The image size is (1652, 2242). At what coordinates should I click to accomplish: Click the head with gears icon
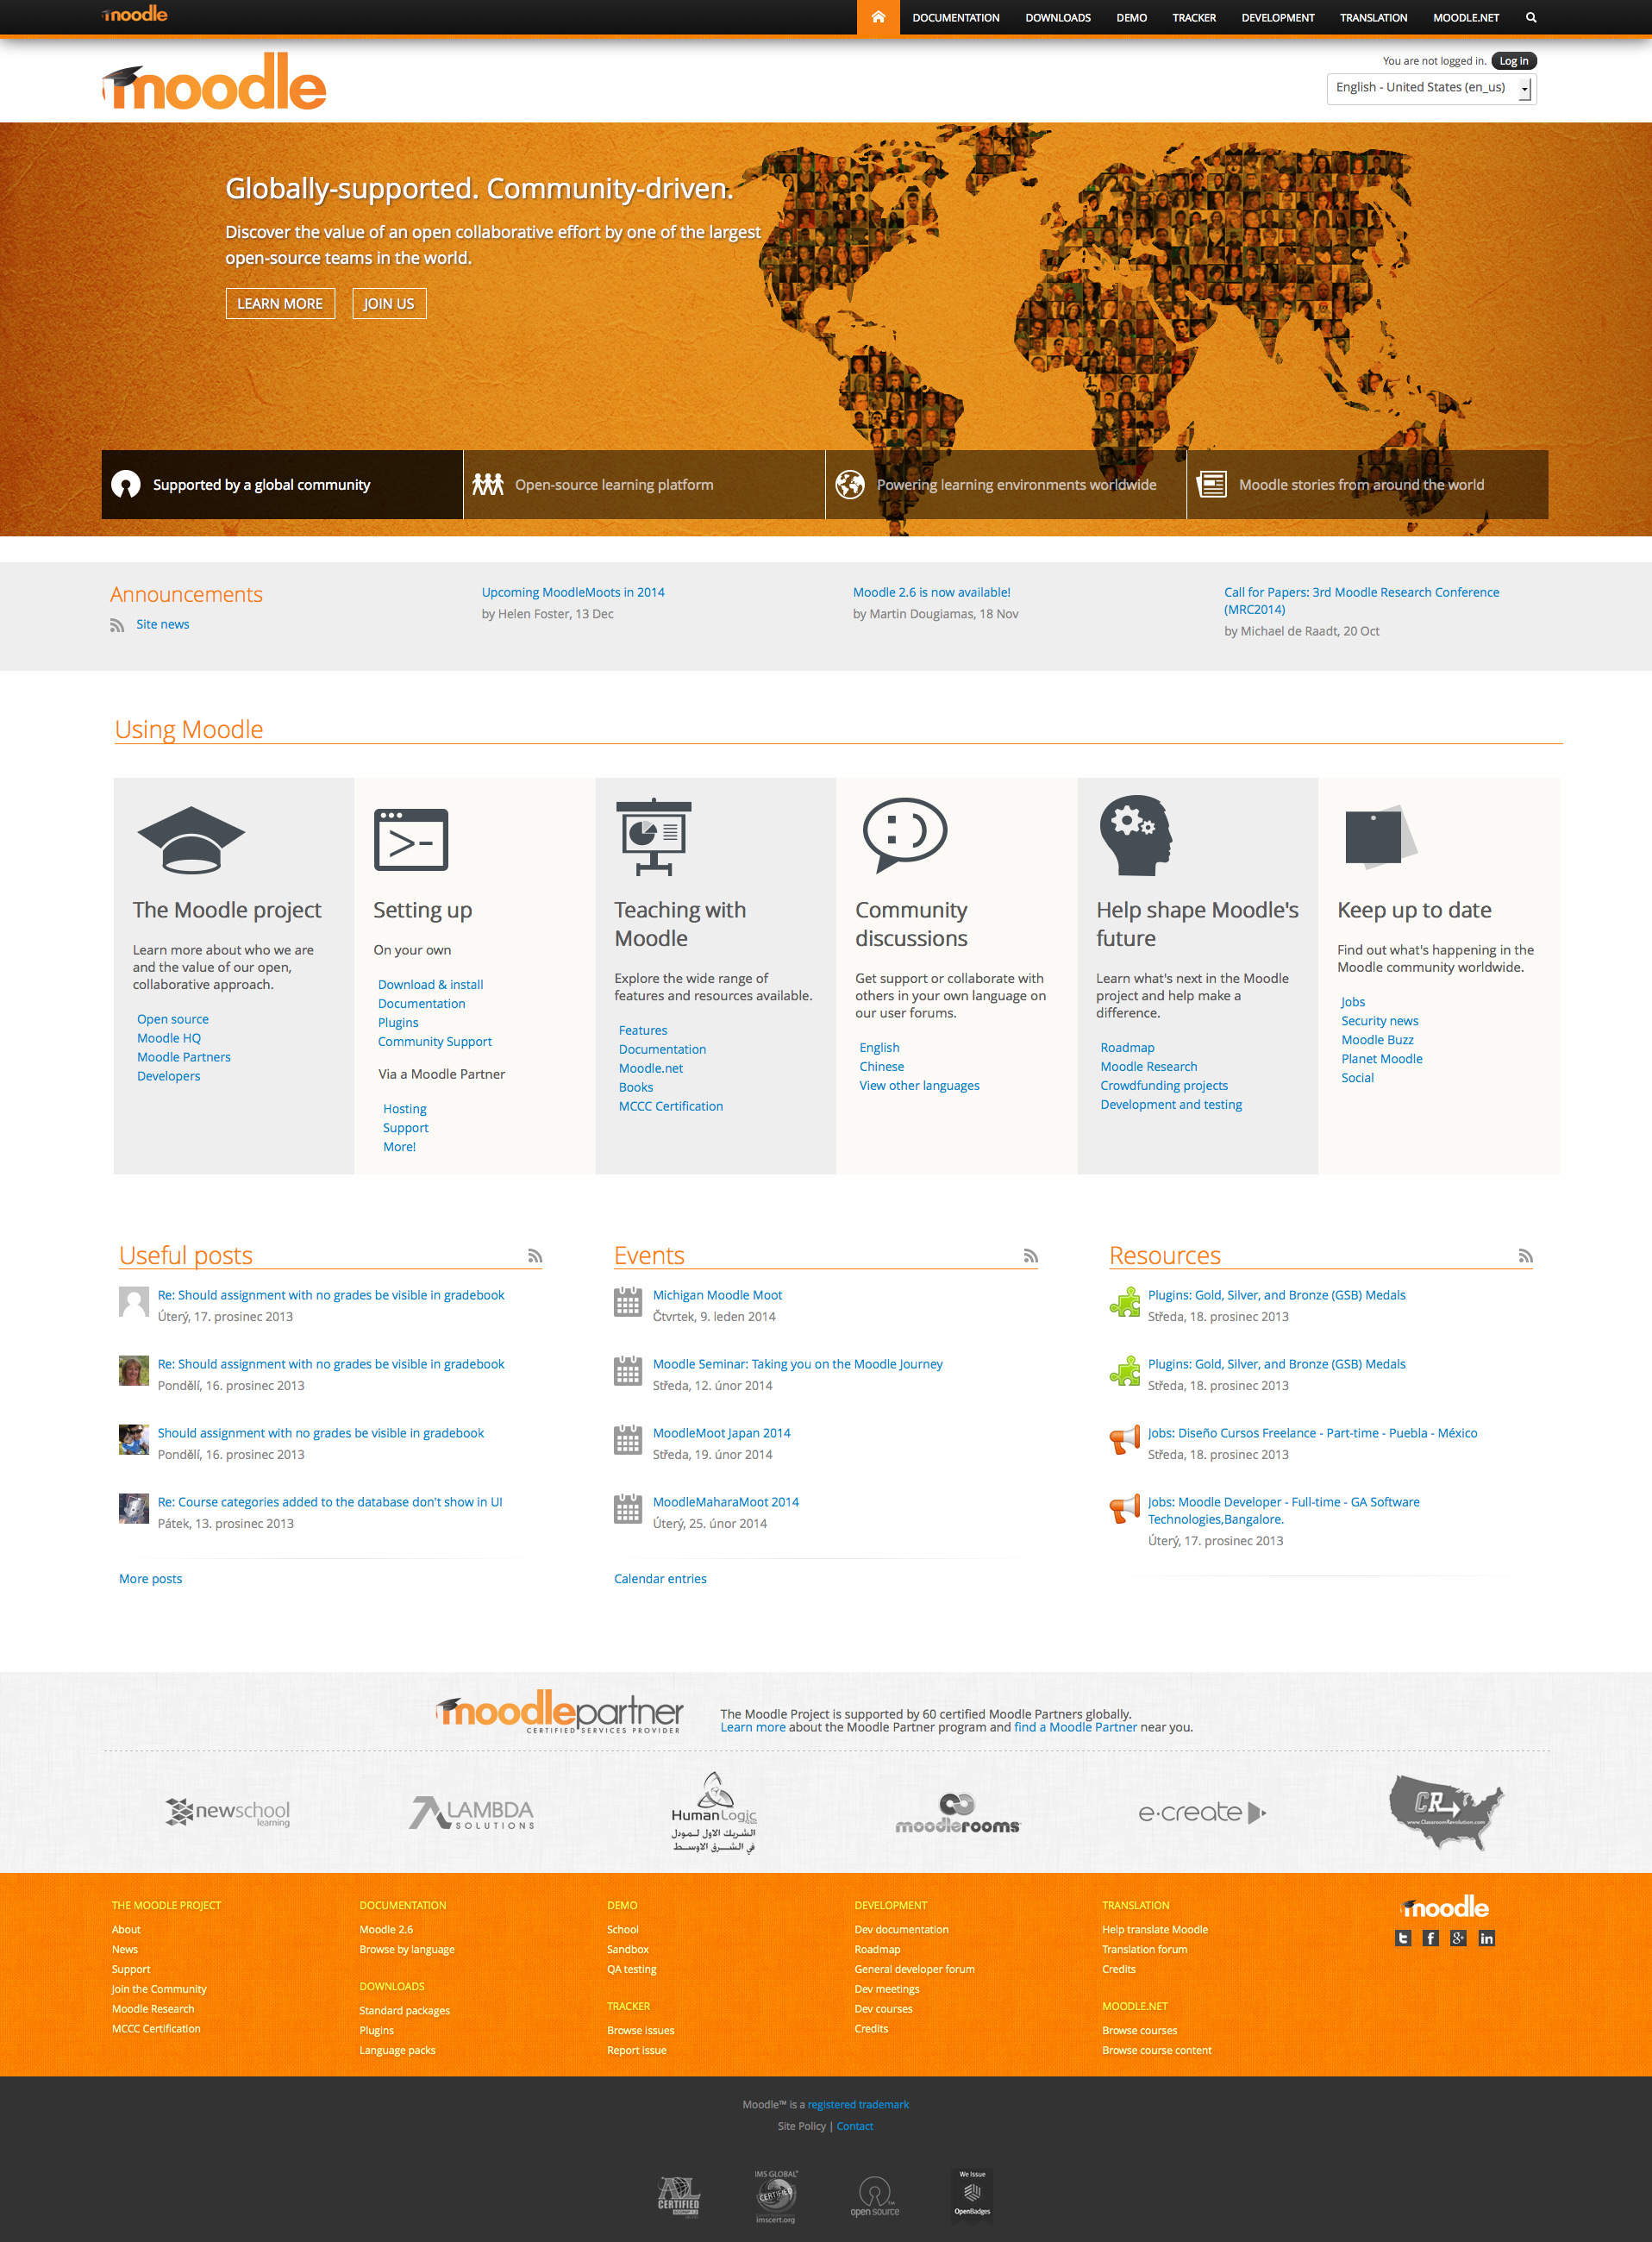coord(1135,836)
